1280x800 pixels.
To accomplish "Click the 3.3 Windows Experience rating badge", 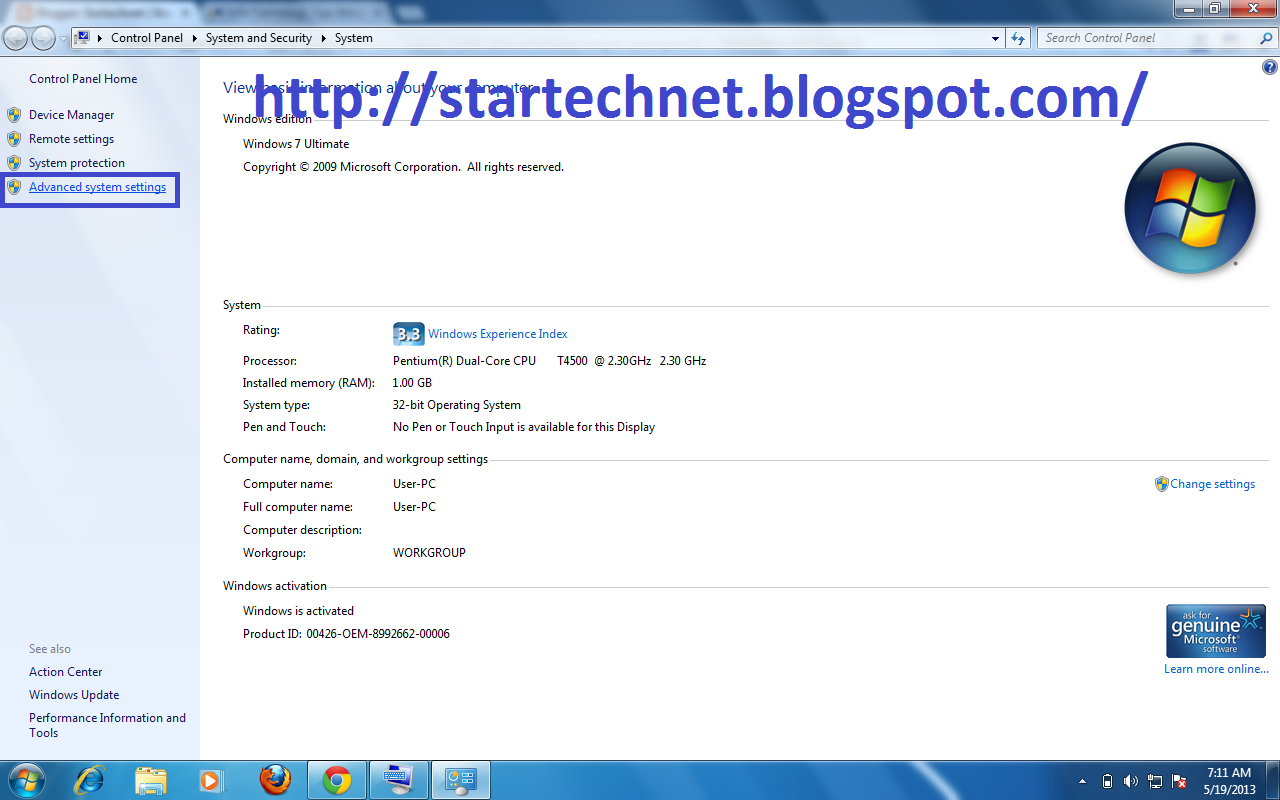I will [408, 334].
